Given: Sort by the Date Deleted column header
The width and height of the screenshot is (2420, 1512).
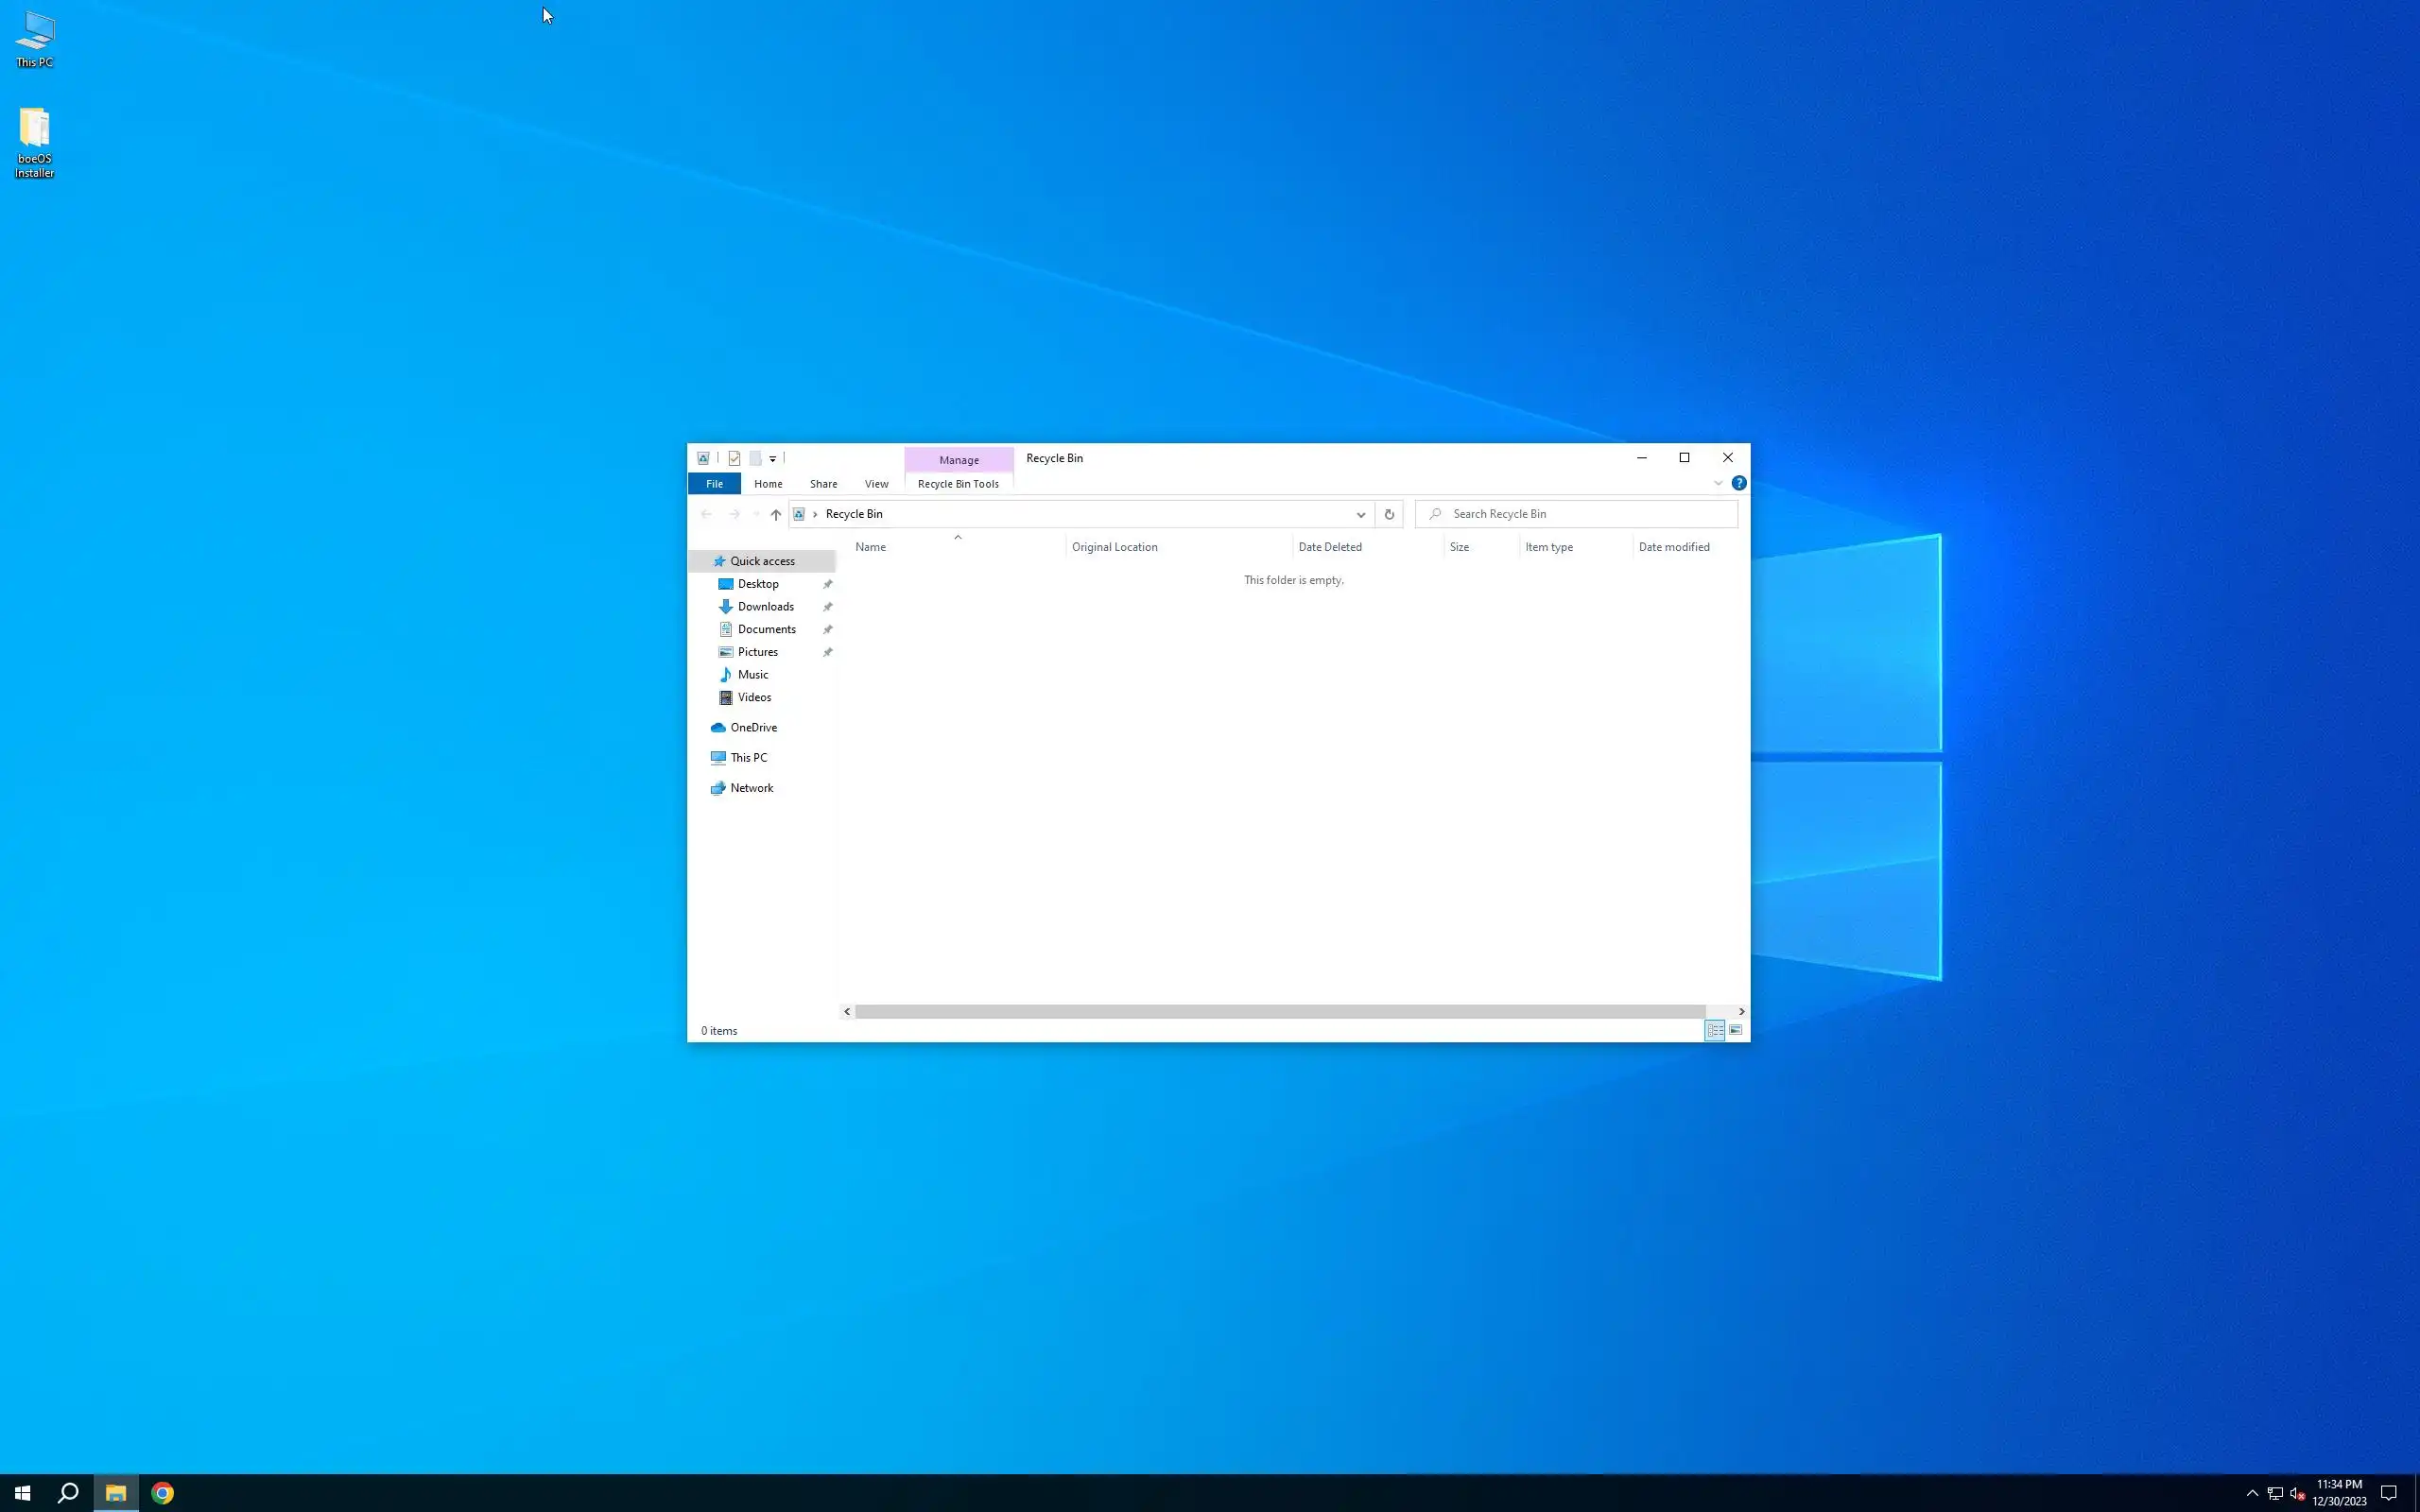Looking at the screenshot, I should pyautogui.click(x=1329, y=547).
